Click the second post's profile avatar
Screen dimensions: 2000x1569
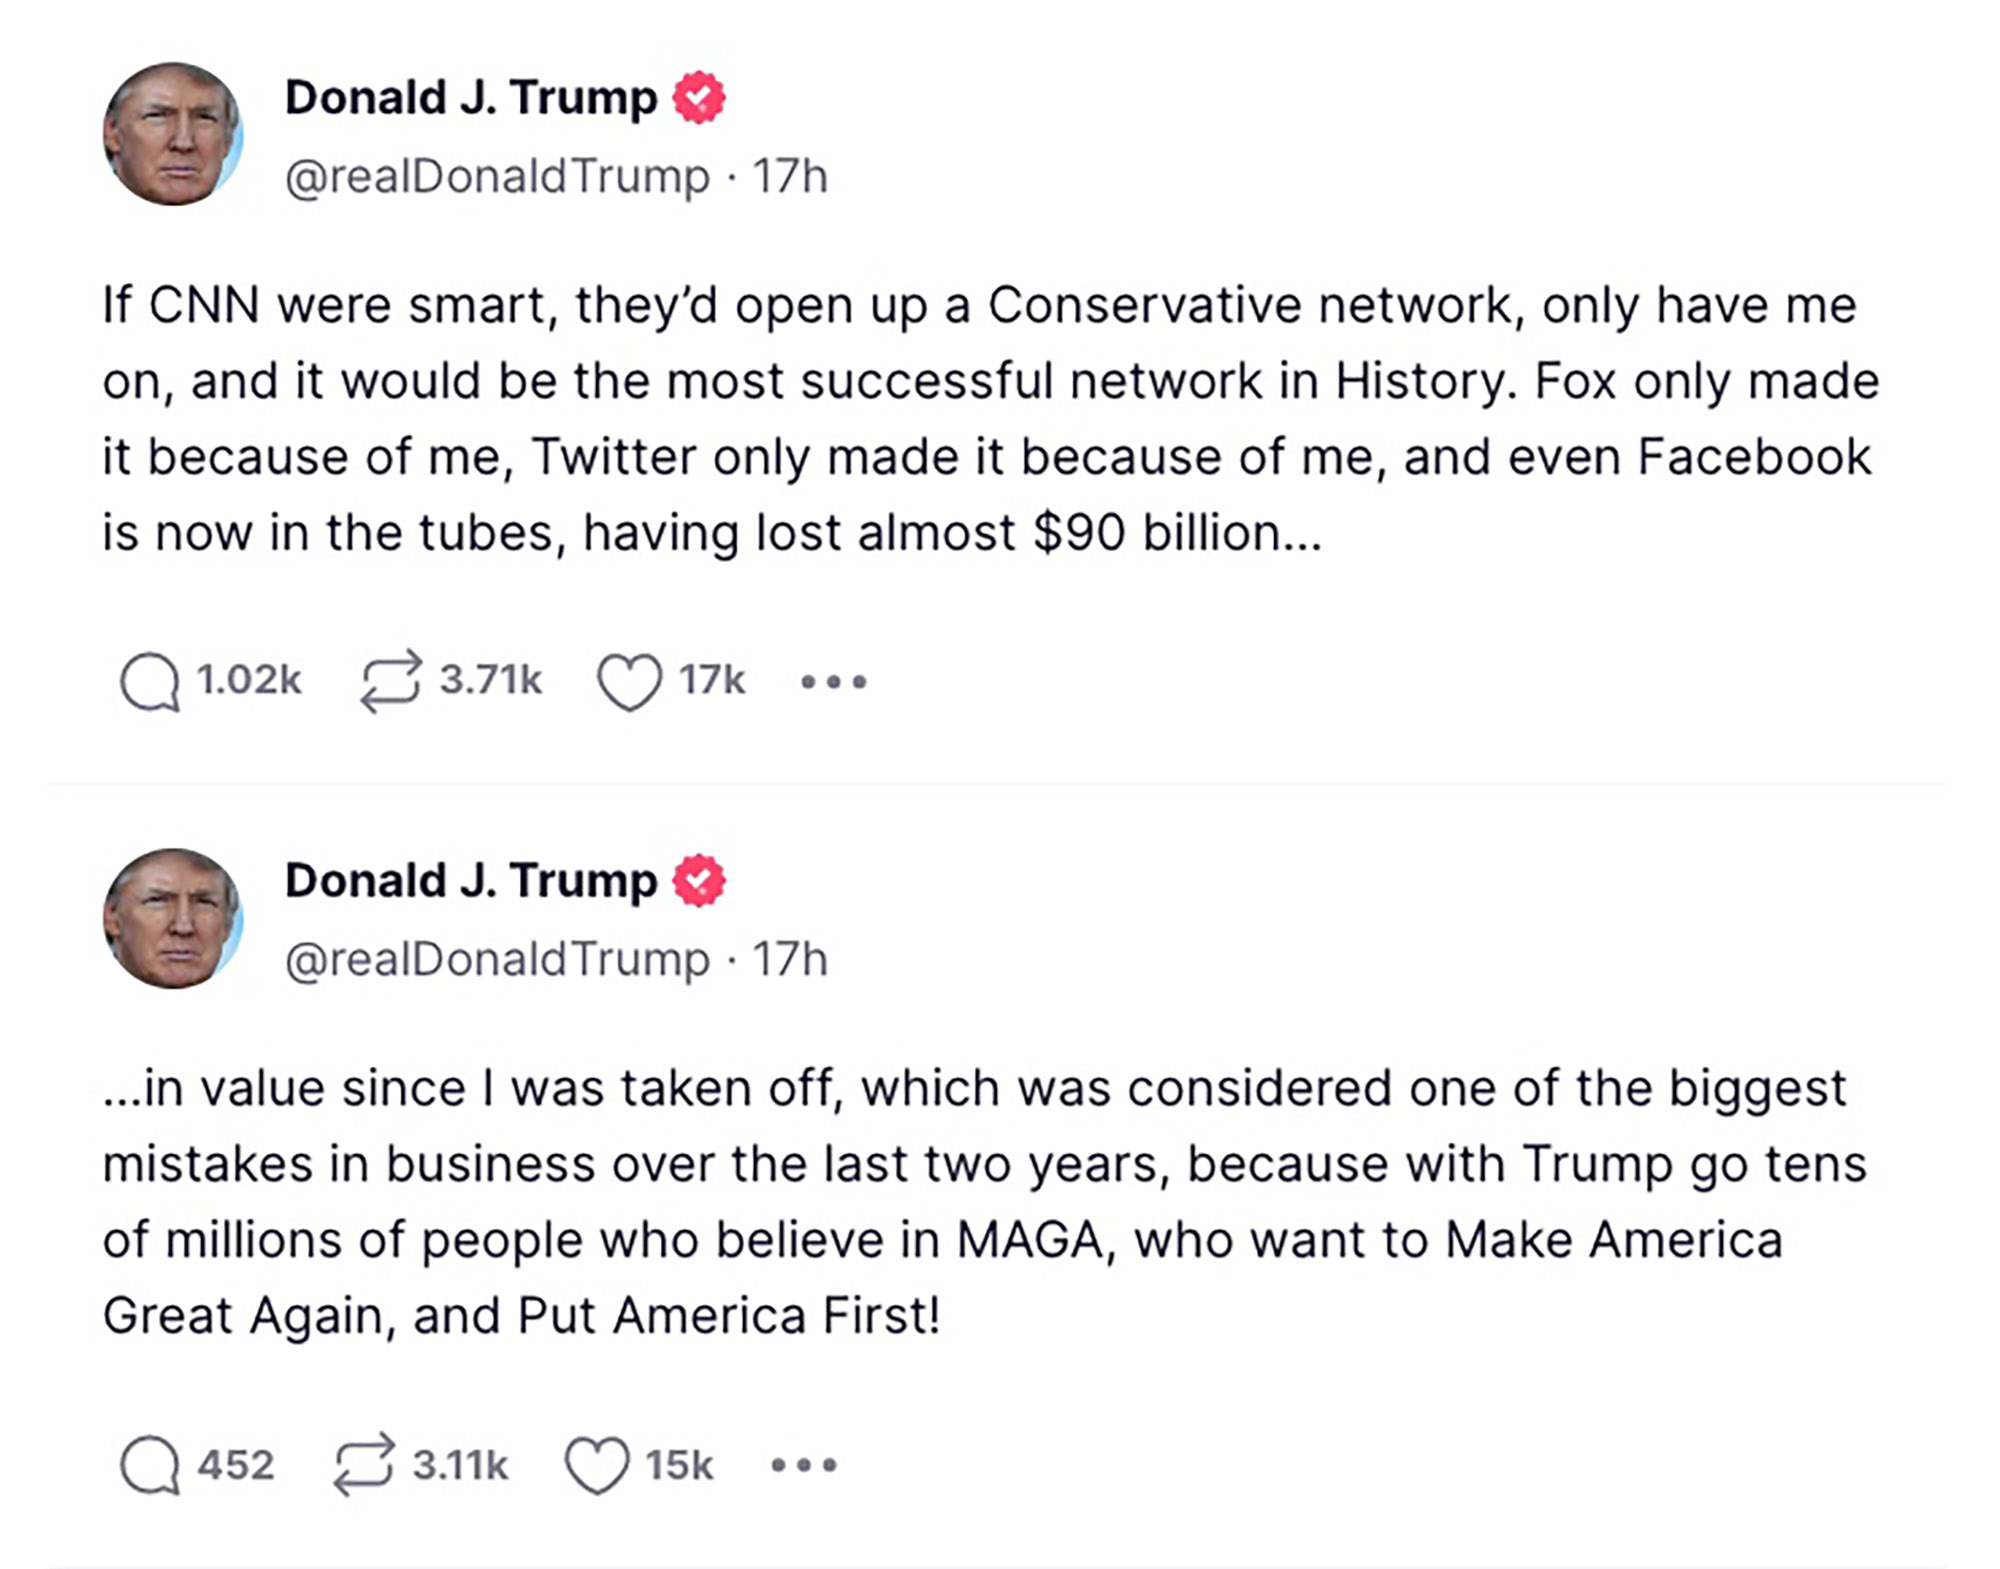[173, 918]
